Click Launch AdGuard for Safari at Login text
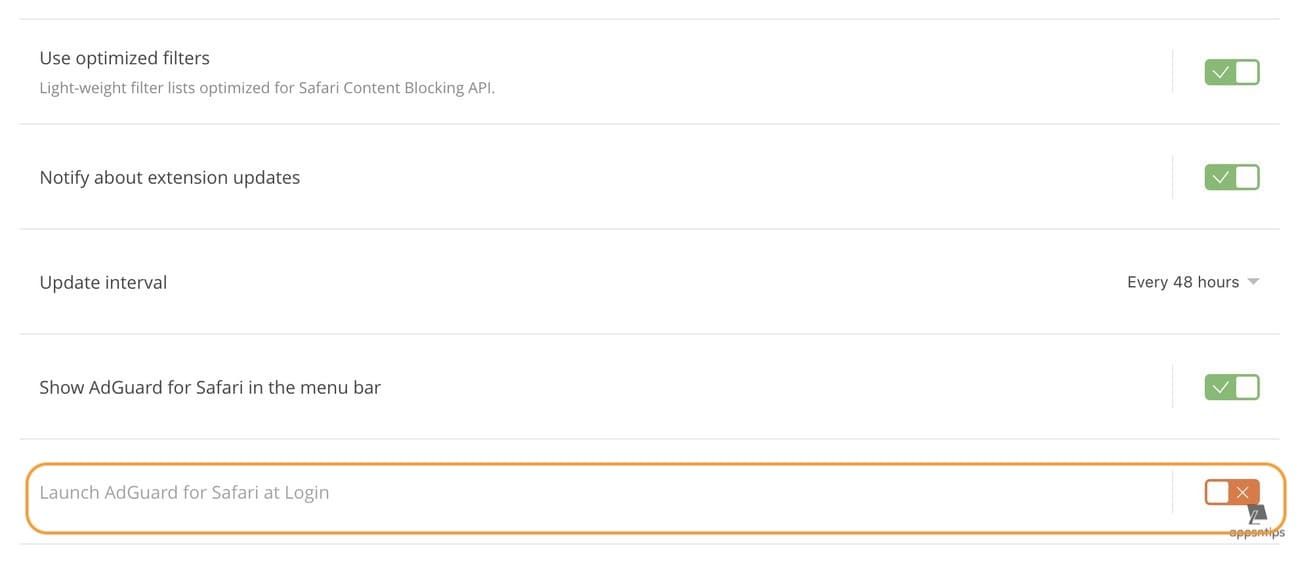Image resolution: width=1300 pixels, height=563 pixels. [184, 492]
